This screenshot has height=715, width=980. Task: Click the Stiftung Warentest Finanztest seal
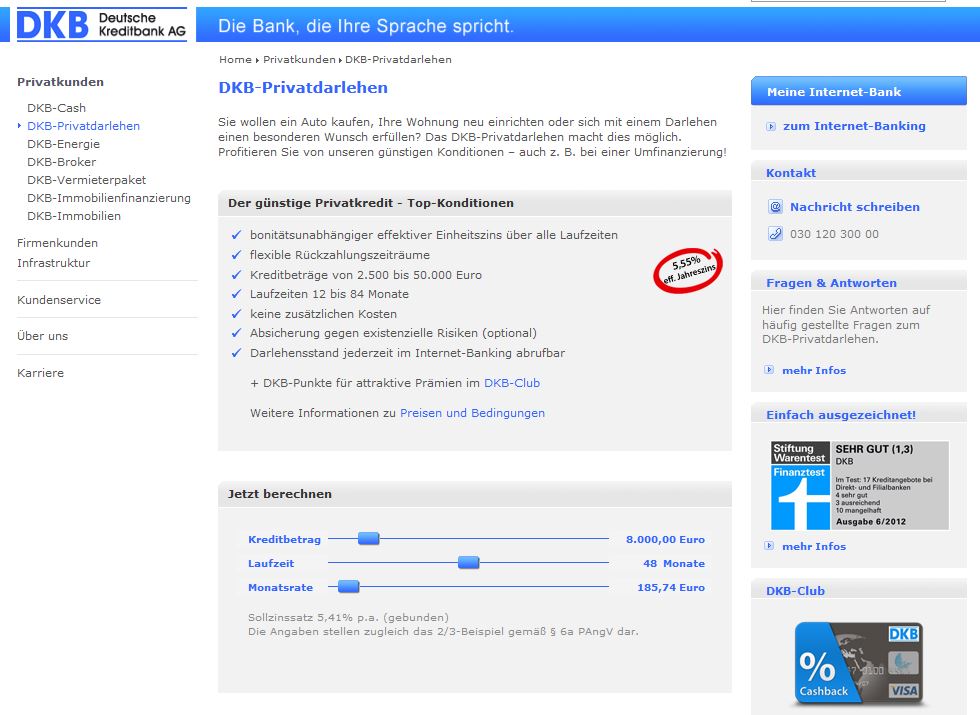[801, 485]
